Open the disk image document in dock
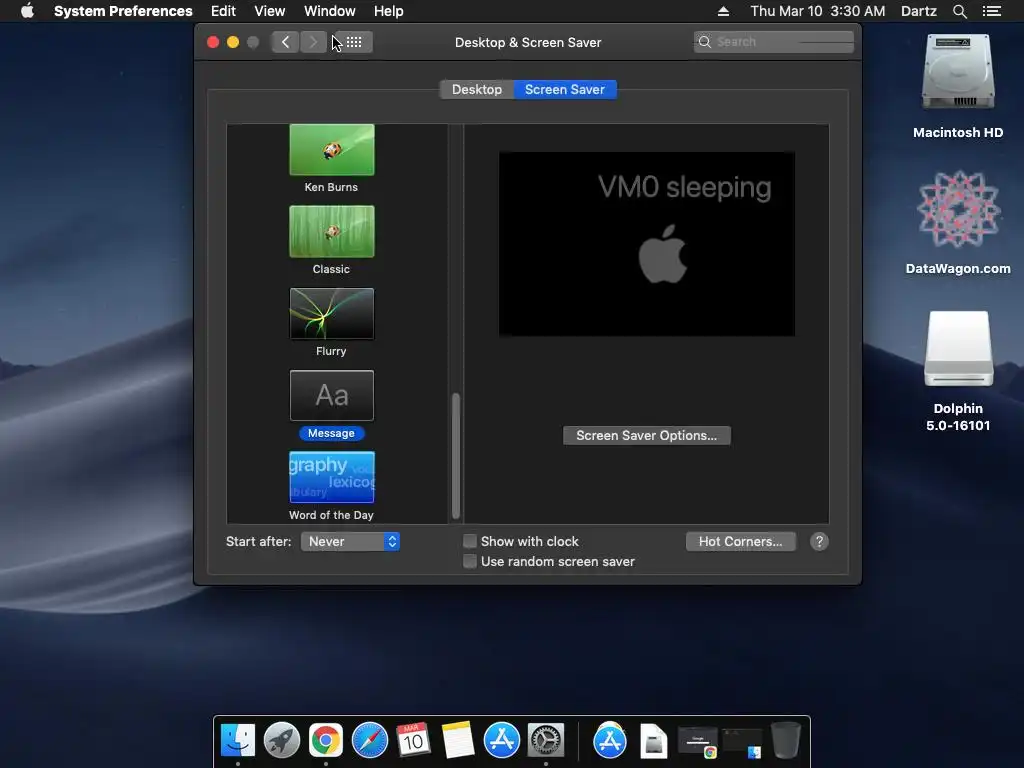 [x=654, y=742]
